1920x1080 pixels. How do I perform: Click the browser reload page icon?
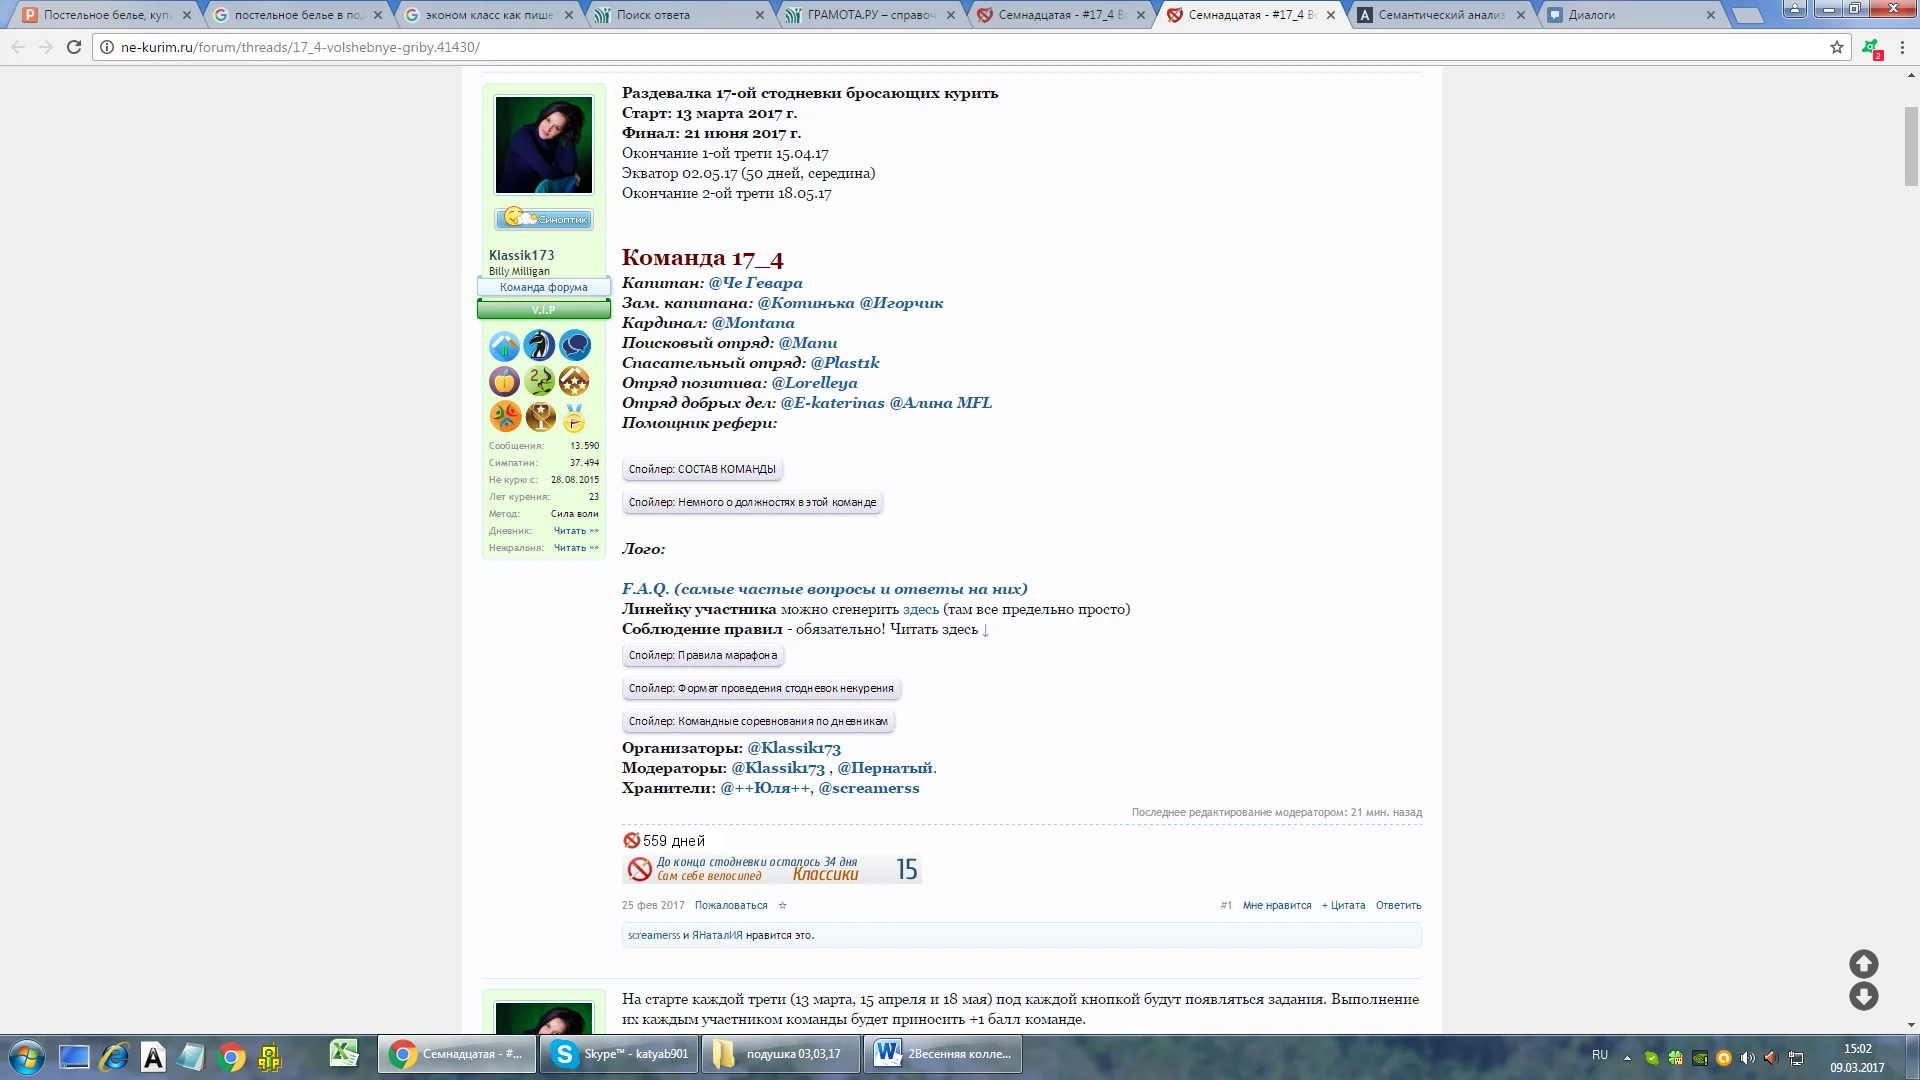(x=74, y=47)
